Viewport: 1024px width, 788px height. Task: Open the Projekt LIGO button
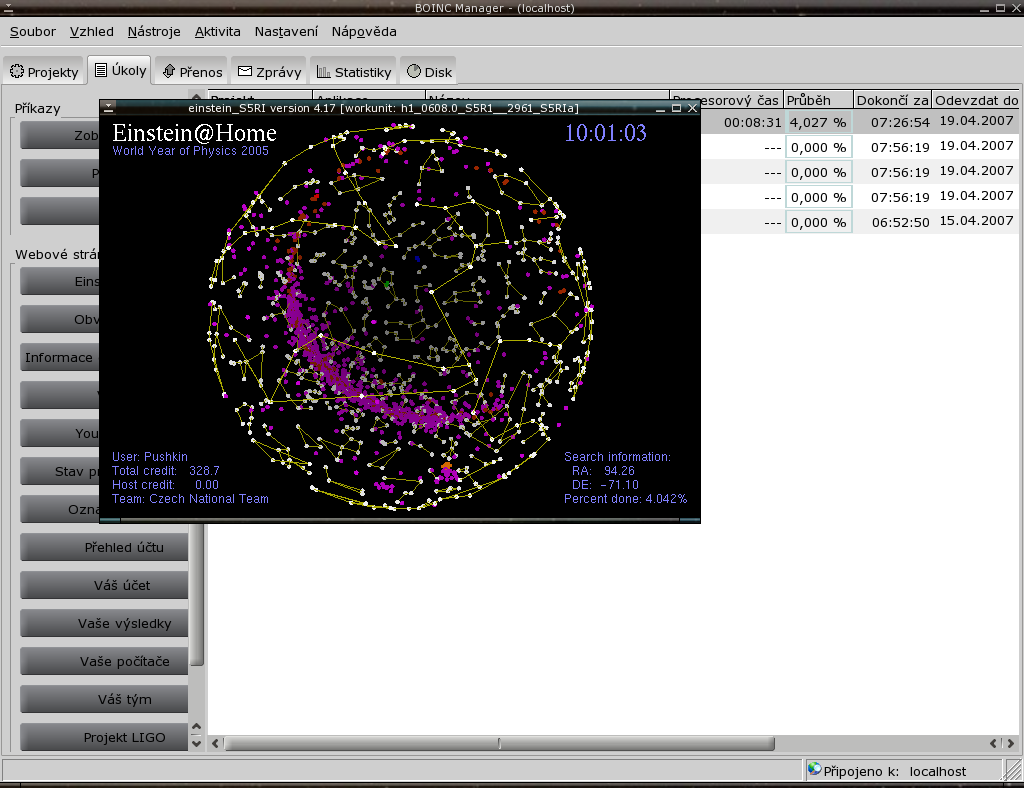point(104,736)
